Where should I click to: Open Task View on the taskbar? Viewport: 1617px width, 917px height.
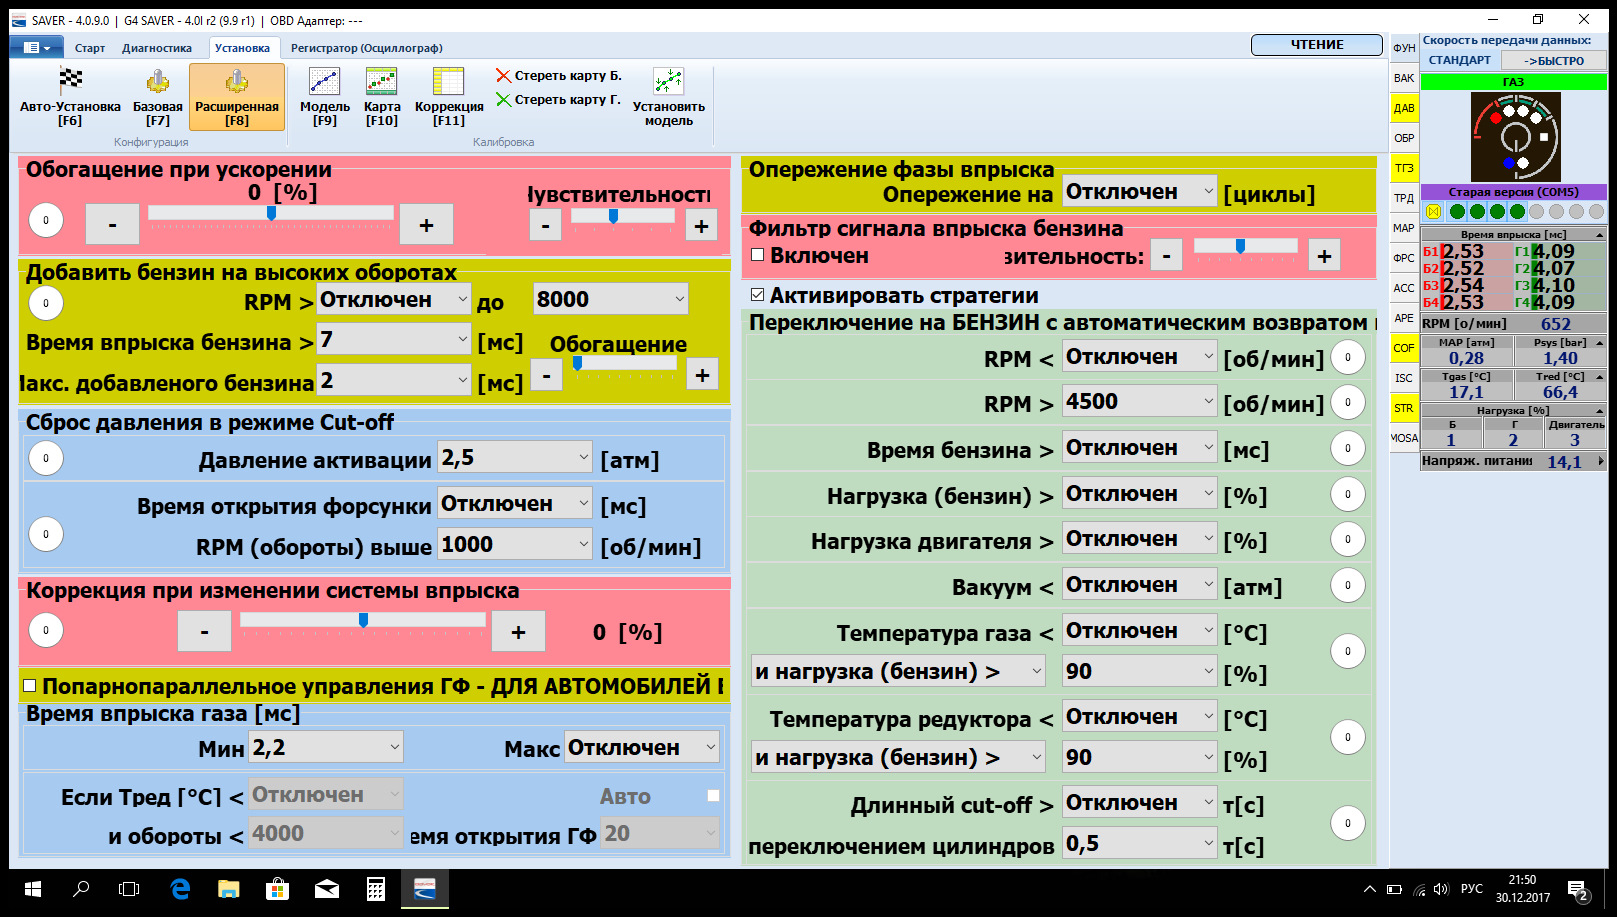click(x=129, y=889)
